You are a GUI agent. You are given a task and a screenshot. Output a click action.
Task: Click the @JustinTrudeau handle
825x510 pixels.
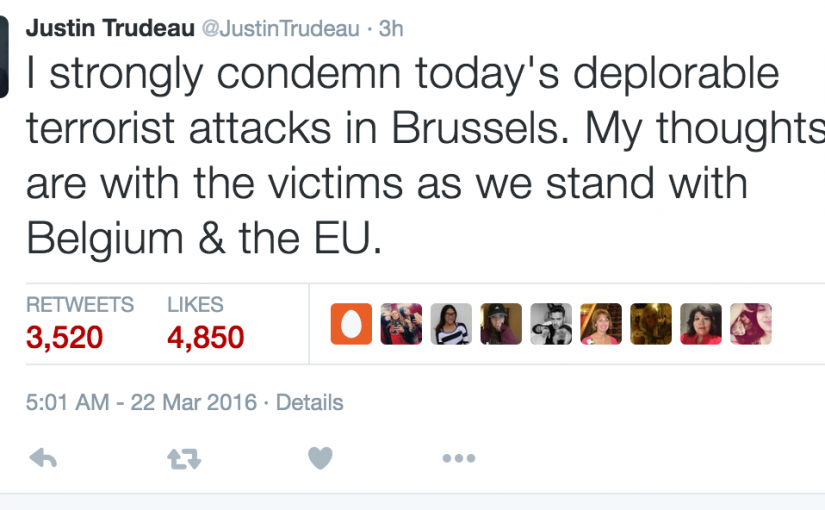280,28
